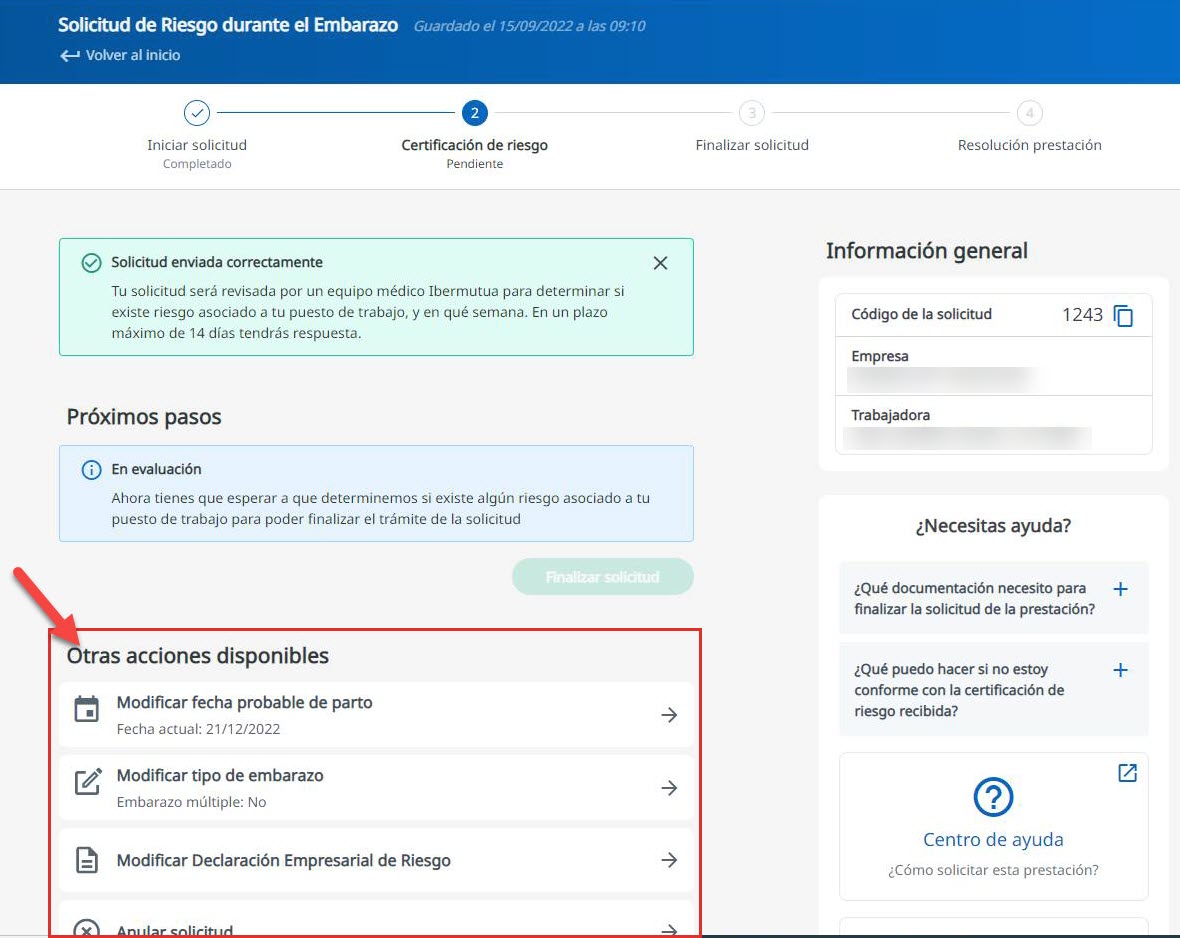
Task: Go to step 1 Iniciar solicitud
Action: (197, 113)
